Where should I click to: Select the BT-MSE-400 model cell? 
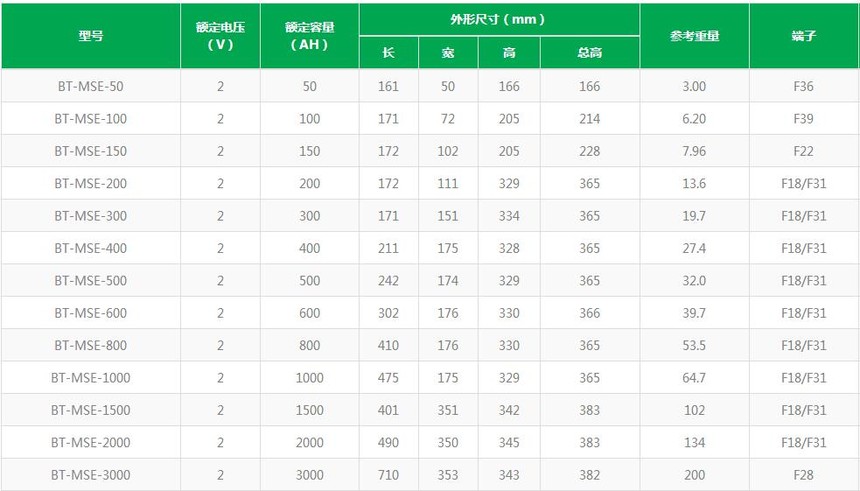point(91,248)
